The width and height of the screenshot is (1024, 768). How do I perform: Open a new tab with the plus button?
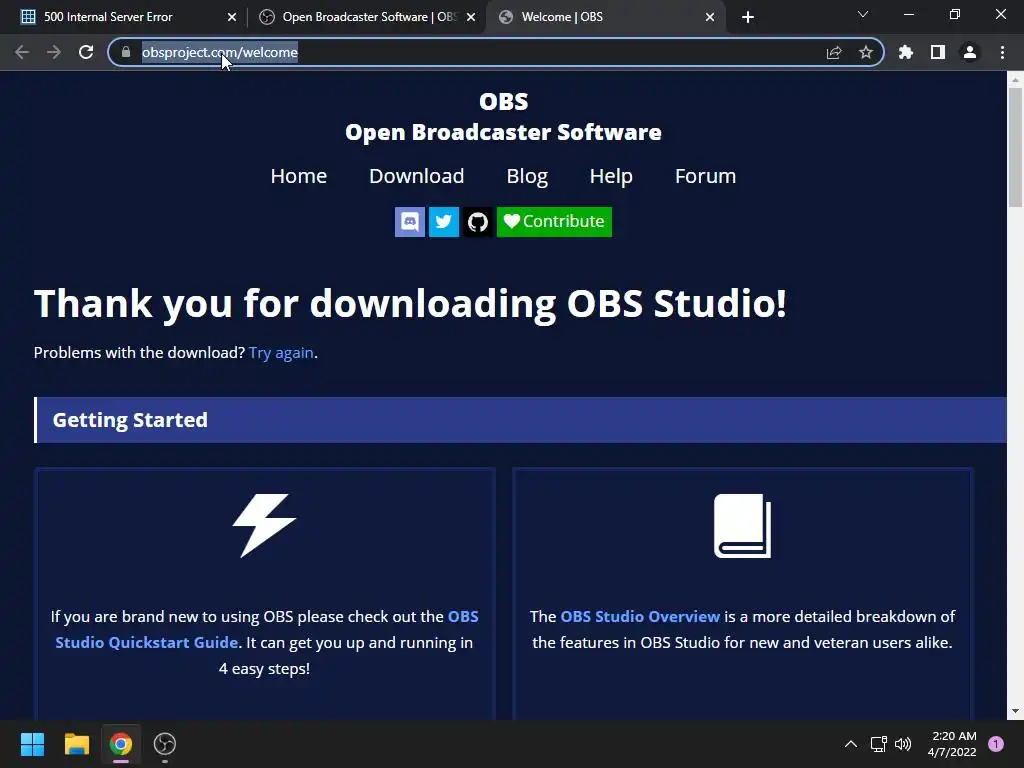748,17
